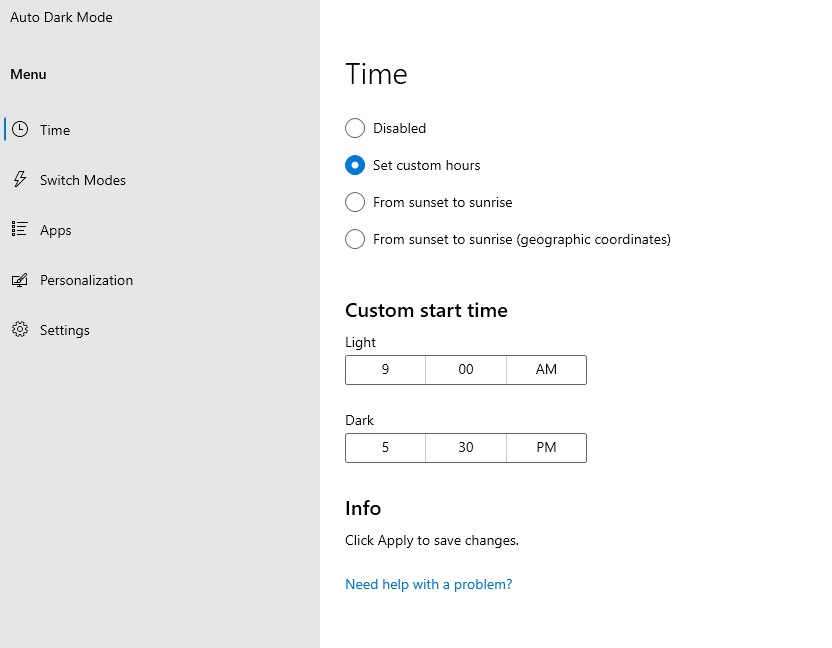
Task: Click the Dark hour field showing 5
Action: 385,447
